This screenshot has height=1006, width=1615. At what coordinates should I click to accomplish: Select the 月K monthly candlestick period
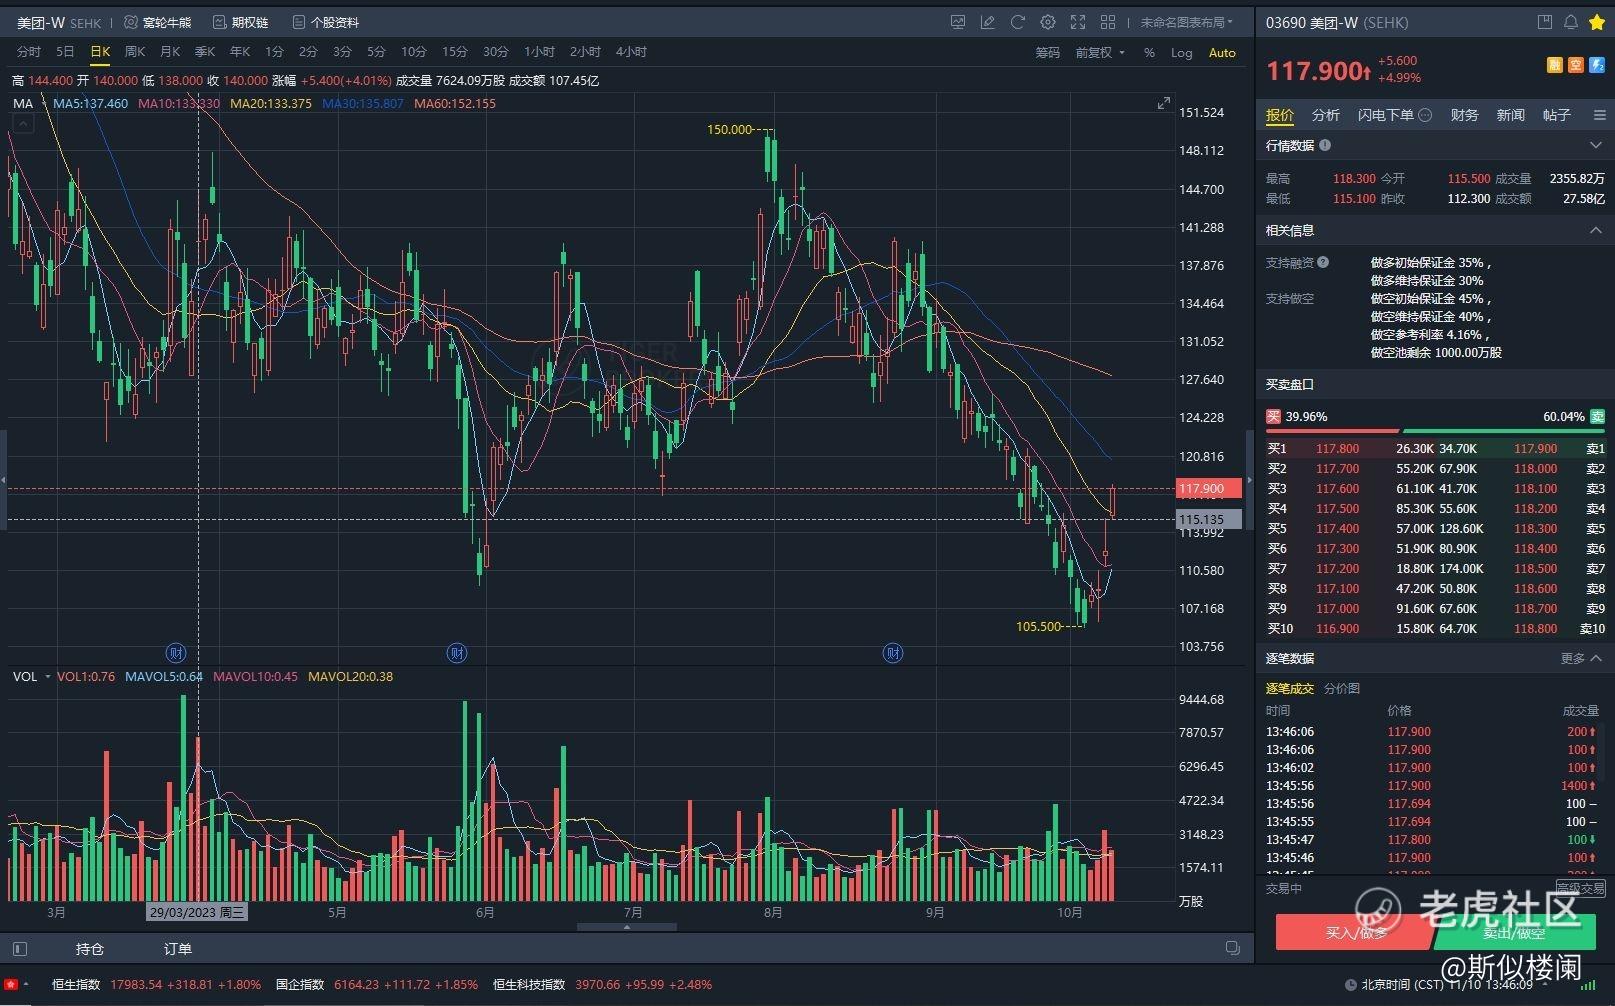tap(170, 52)
